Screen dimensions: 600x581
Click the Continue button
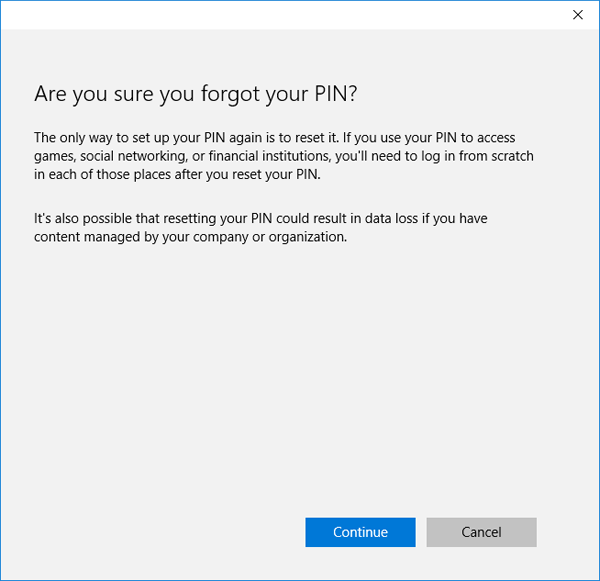coord(360,532)
